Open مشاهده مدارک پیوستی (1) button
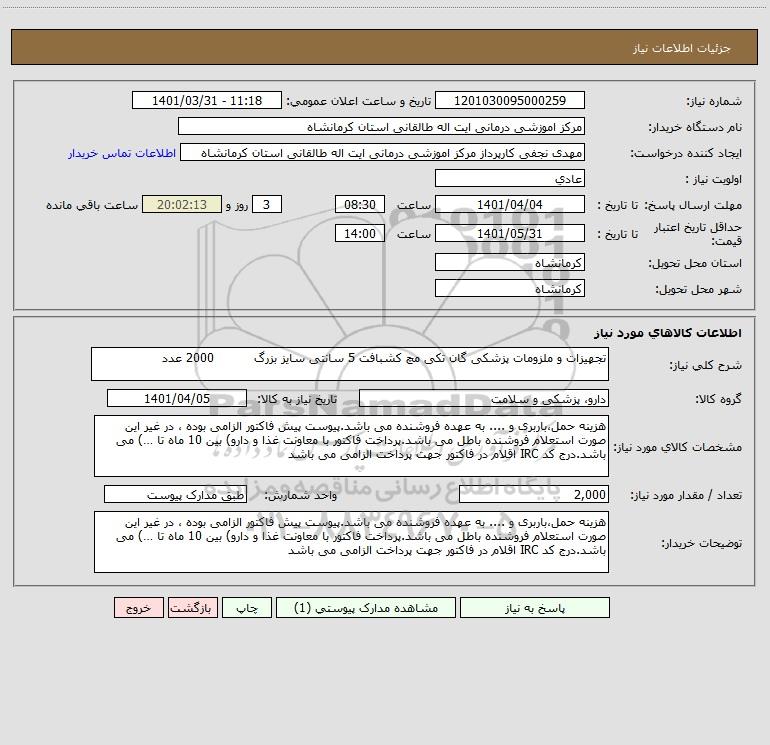This screenshot has height=745, width=770. (366, 607)
